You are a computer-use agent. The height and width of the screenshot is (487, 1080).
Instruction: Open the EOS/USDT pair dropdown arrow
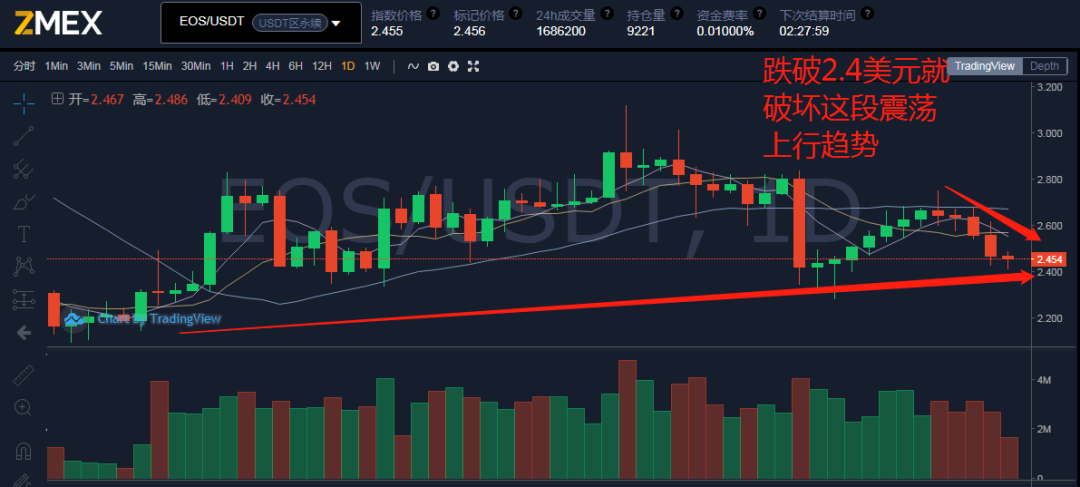point(336,23)
